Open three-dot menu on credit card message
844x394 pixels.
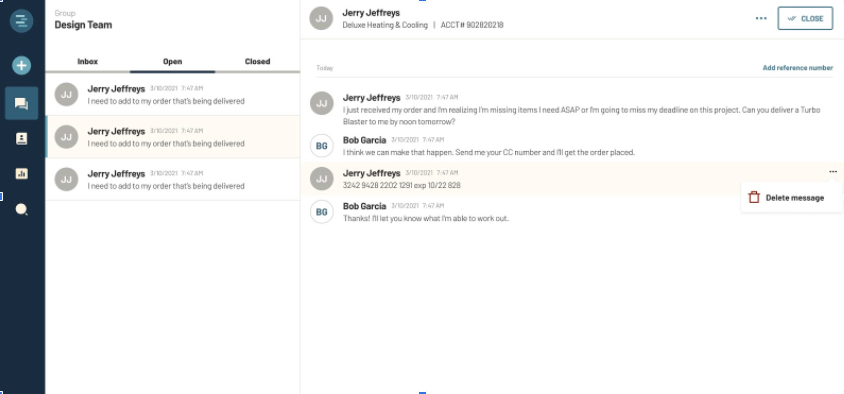click(833, 172)
